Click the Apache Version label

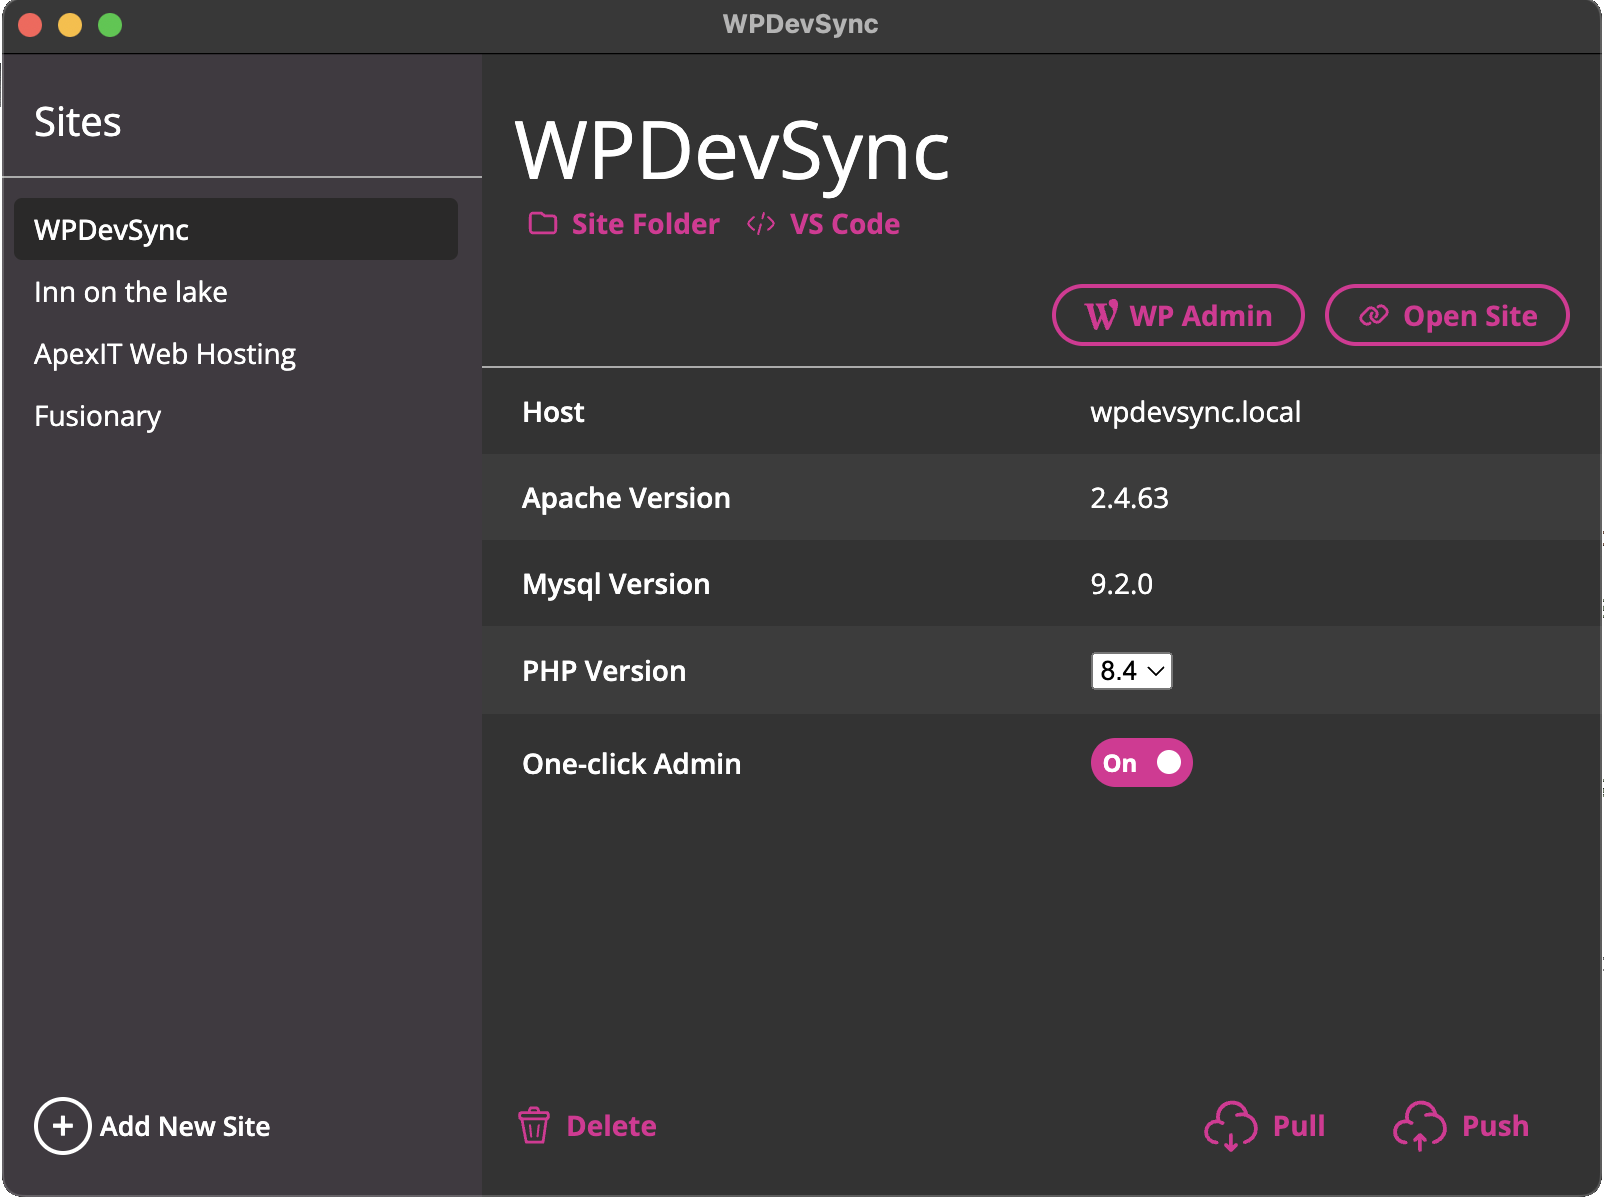pos(626,498)
